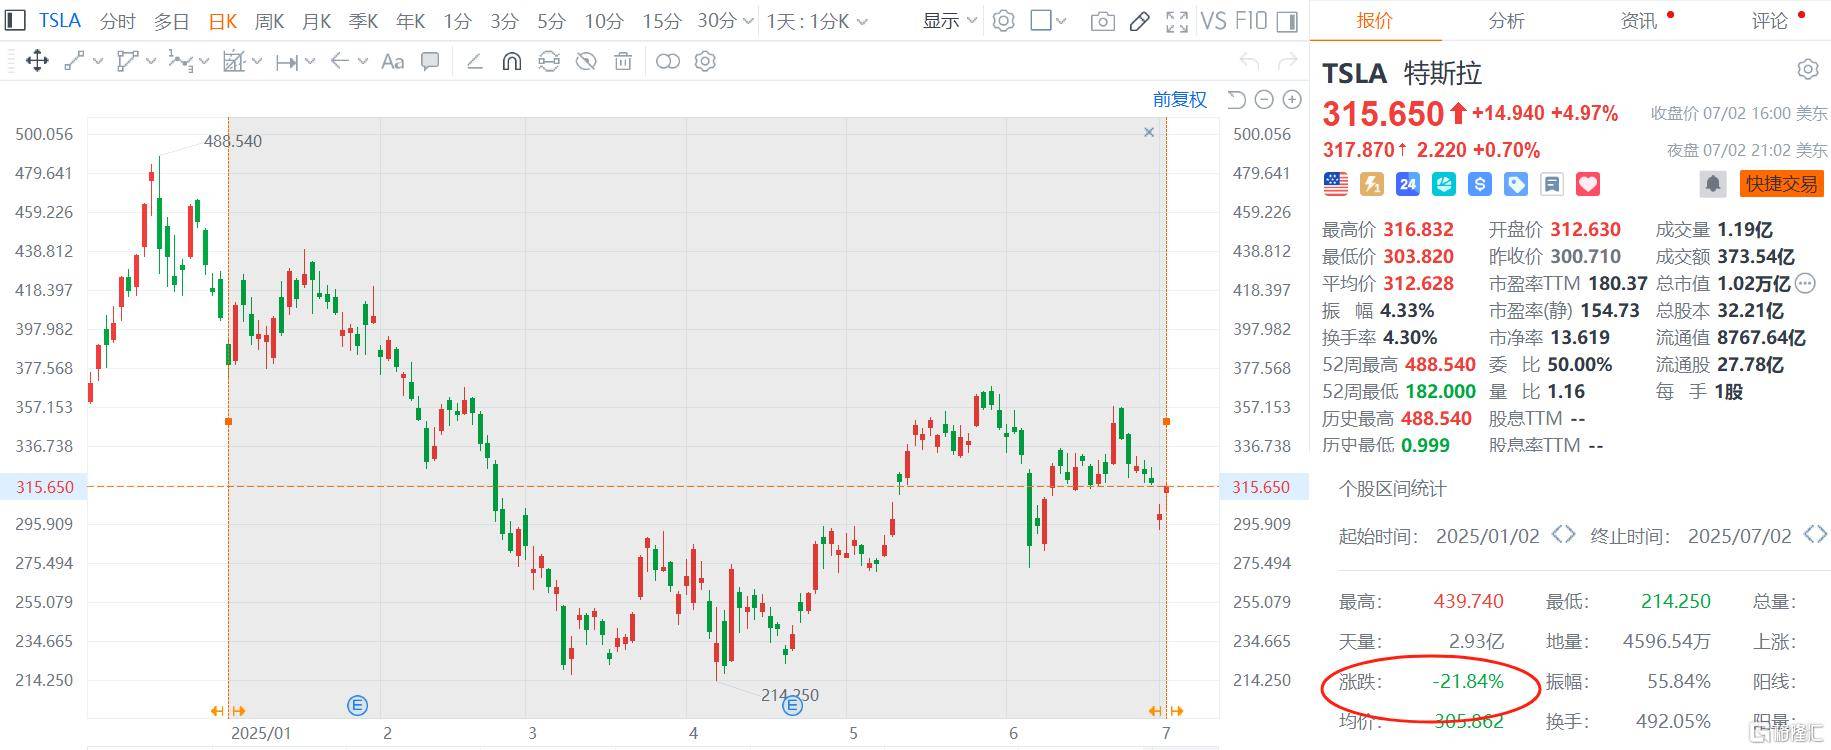Viewport: 1831px width, 750px height.
Task: Adjust end time 2025/07/02 stepper arrows
Action: click(x=1815, y=535)
